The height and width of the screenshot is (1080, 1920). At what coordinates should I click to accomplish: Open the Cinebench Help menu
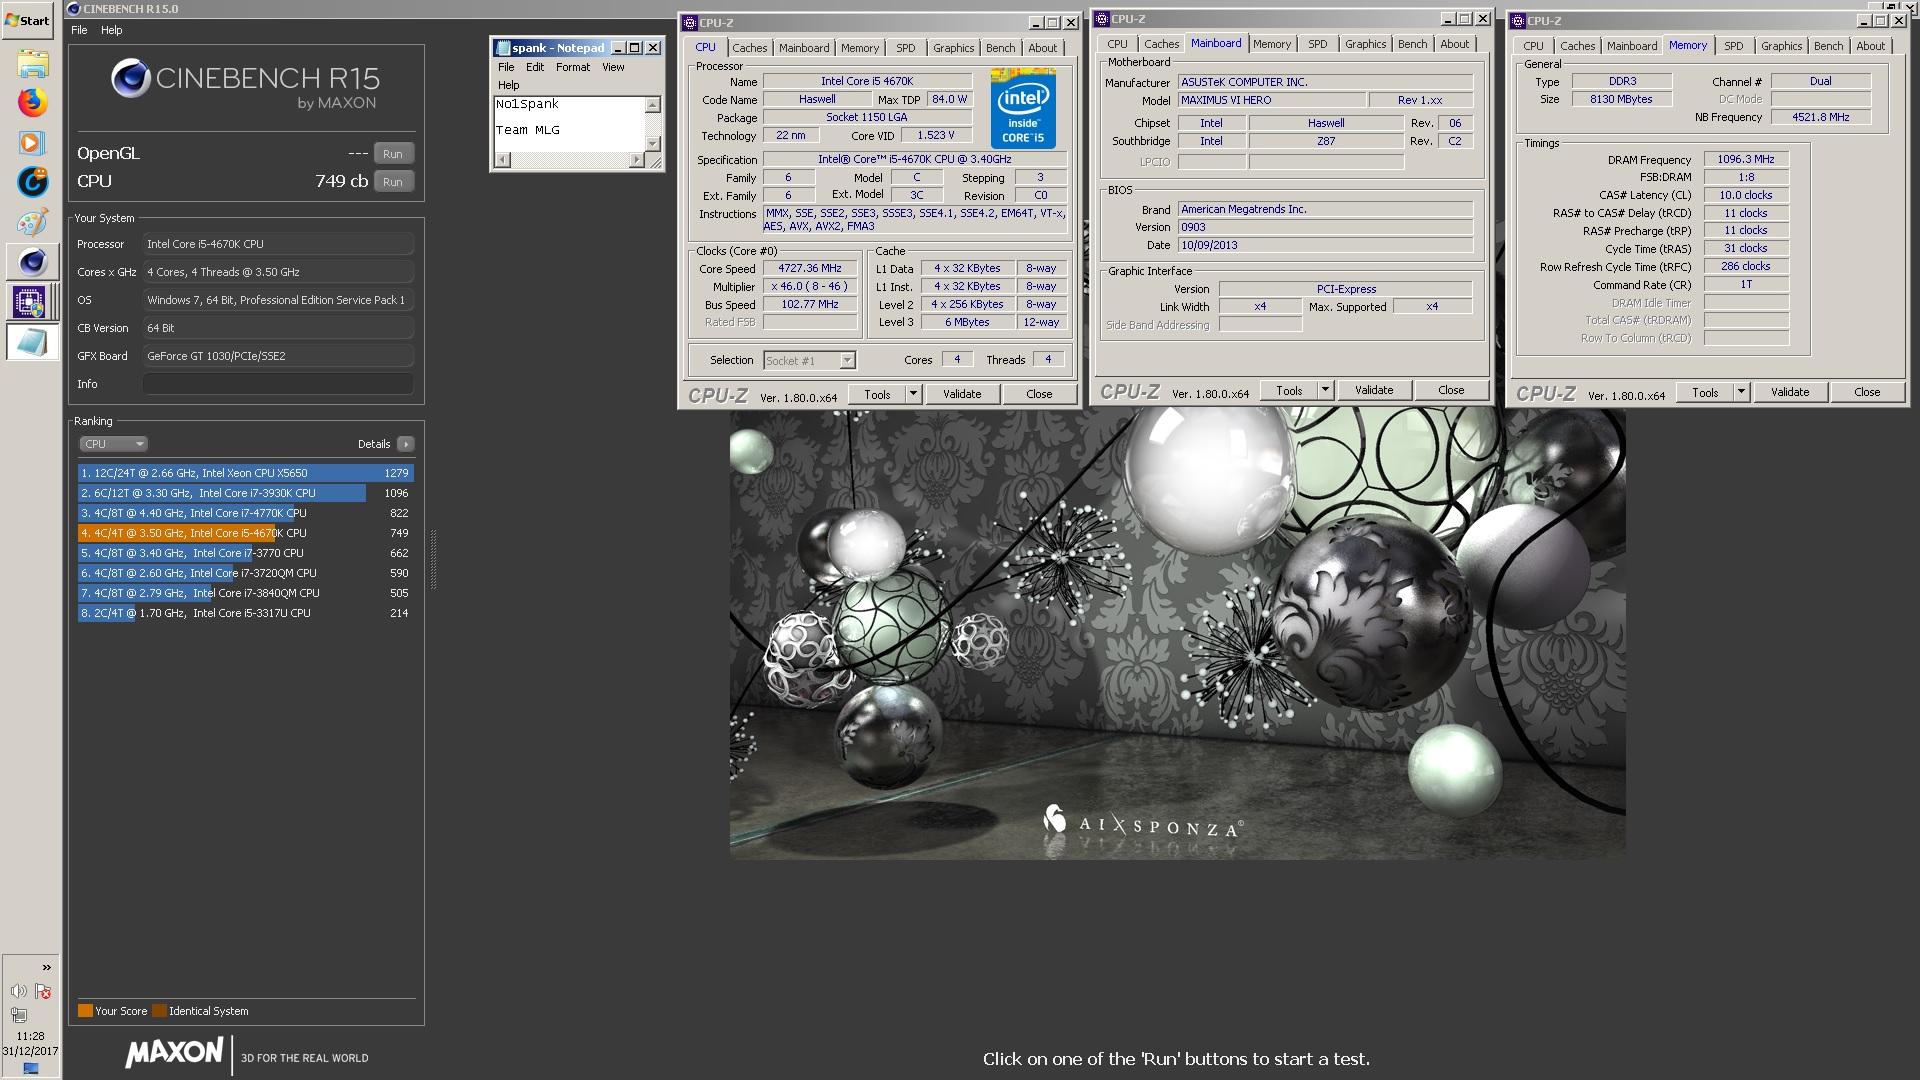point(112,30)
